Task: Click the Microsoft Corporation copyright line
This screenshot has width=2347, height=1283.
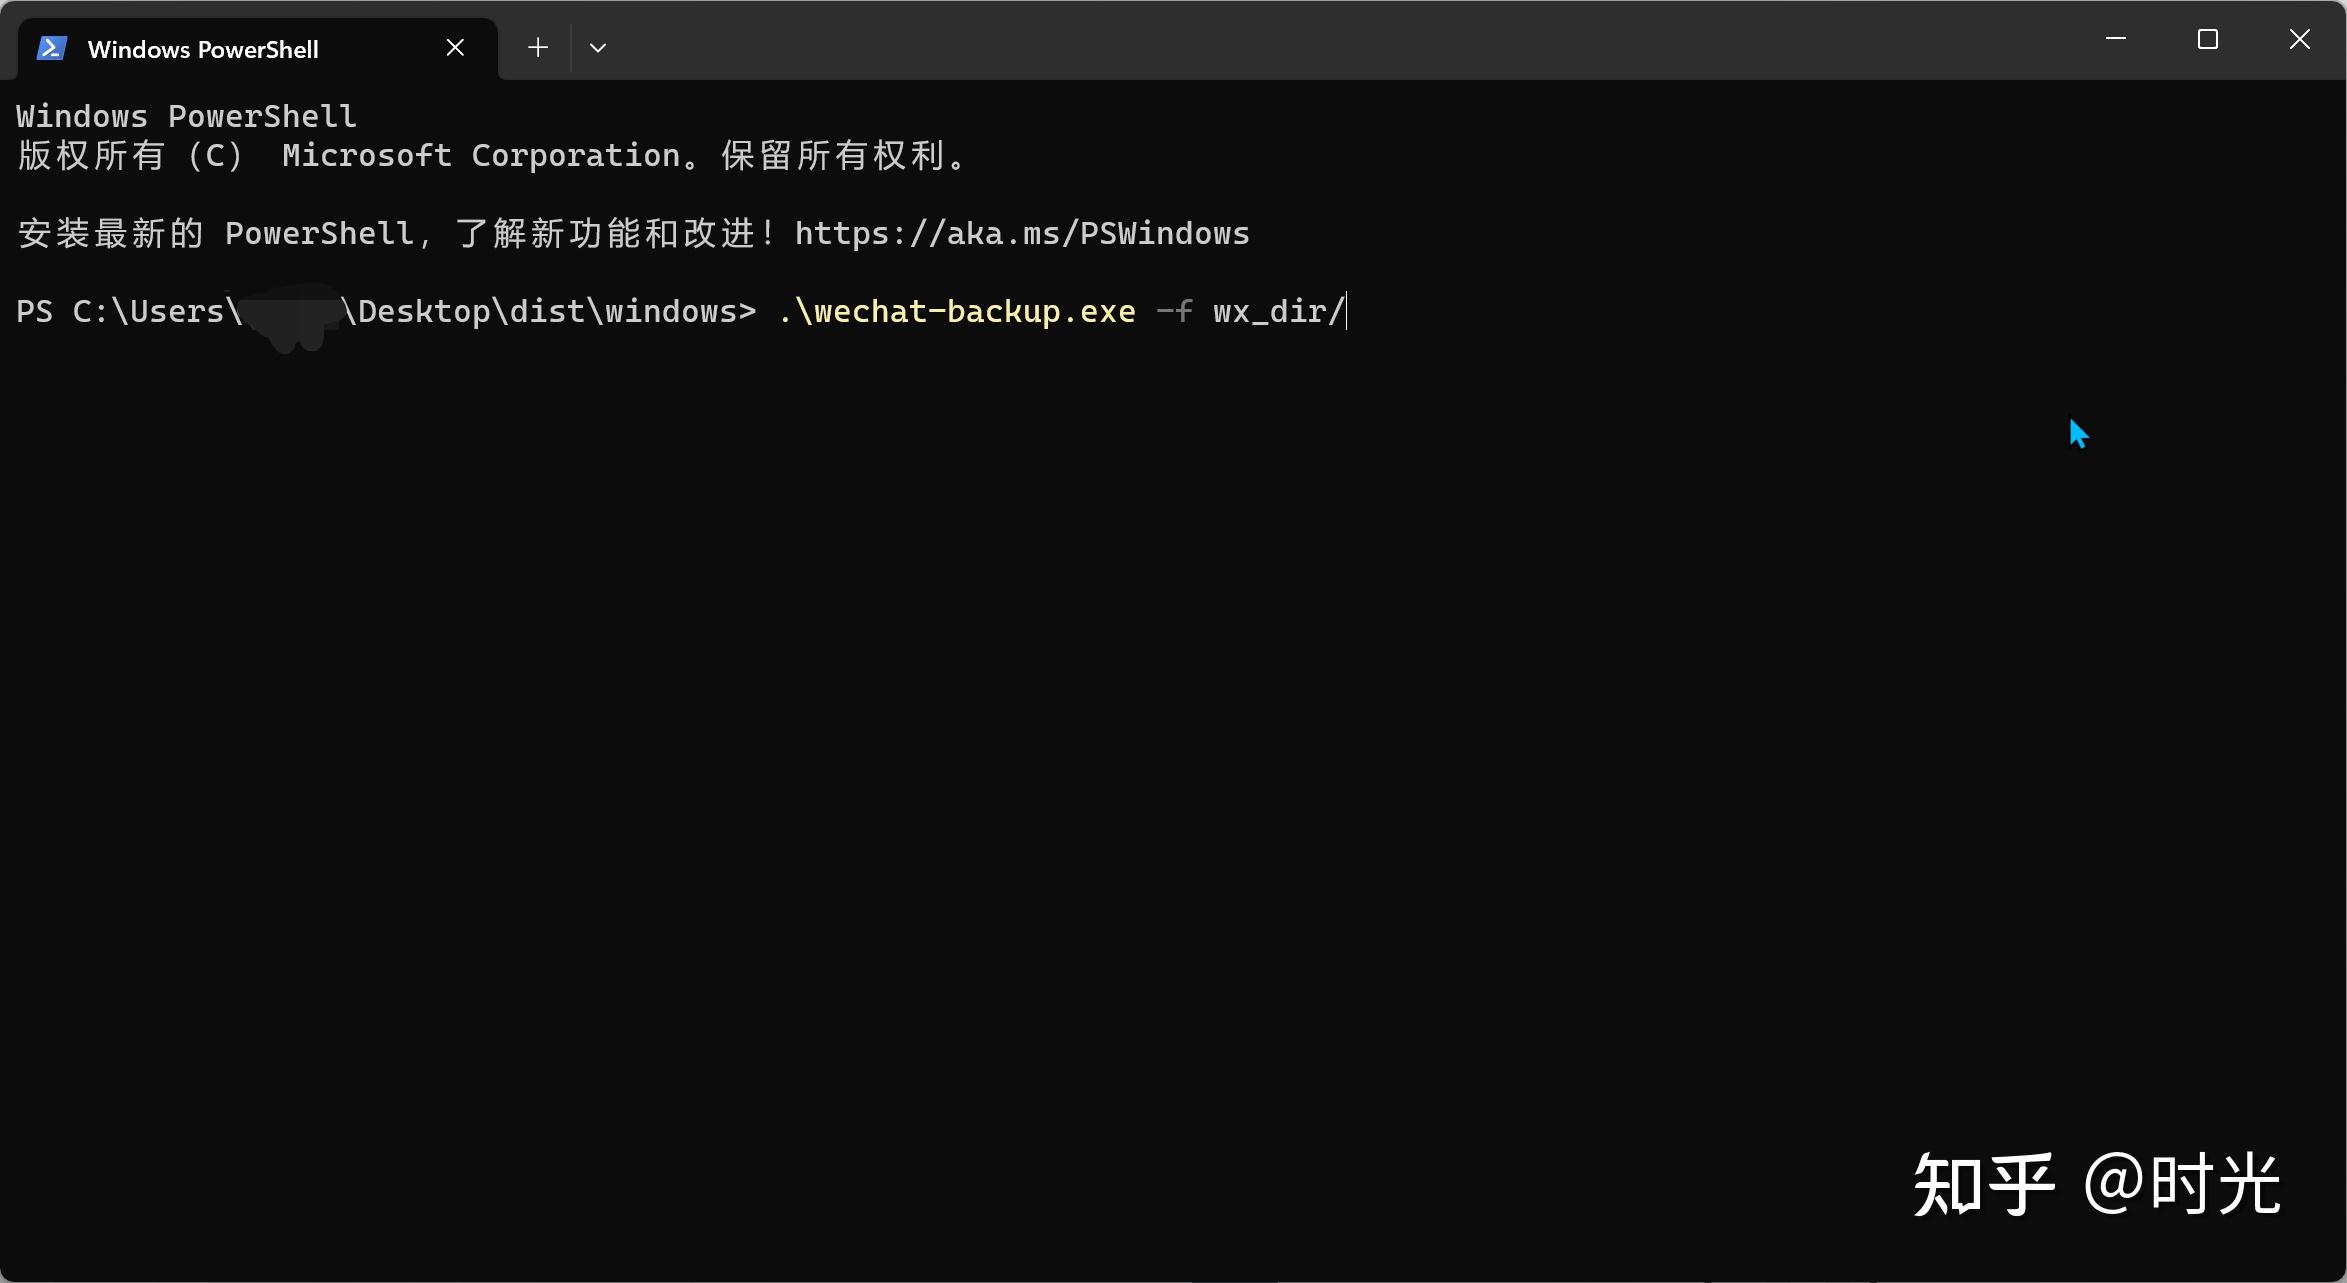Action: 491,156
